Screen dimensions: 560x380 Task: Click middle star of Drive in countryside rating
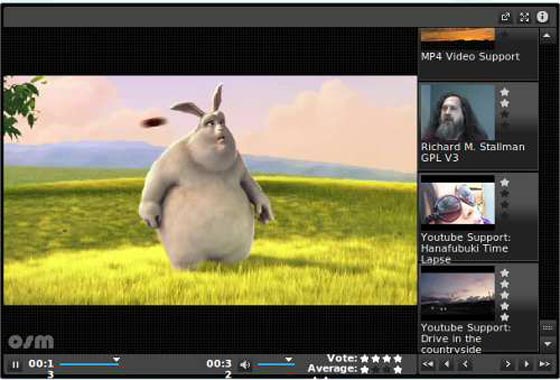(x=504, y=295)
